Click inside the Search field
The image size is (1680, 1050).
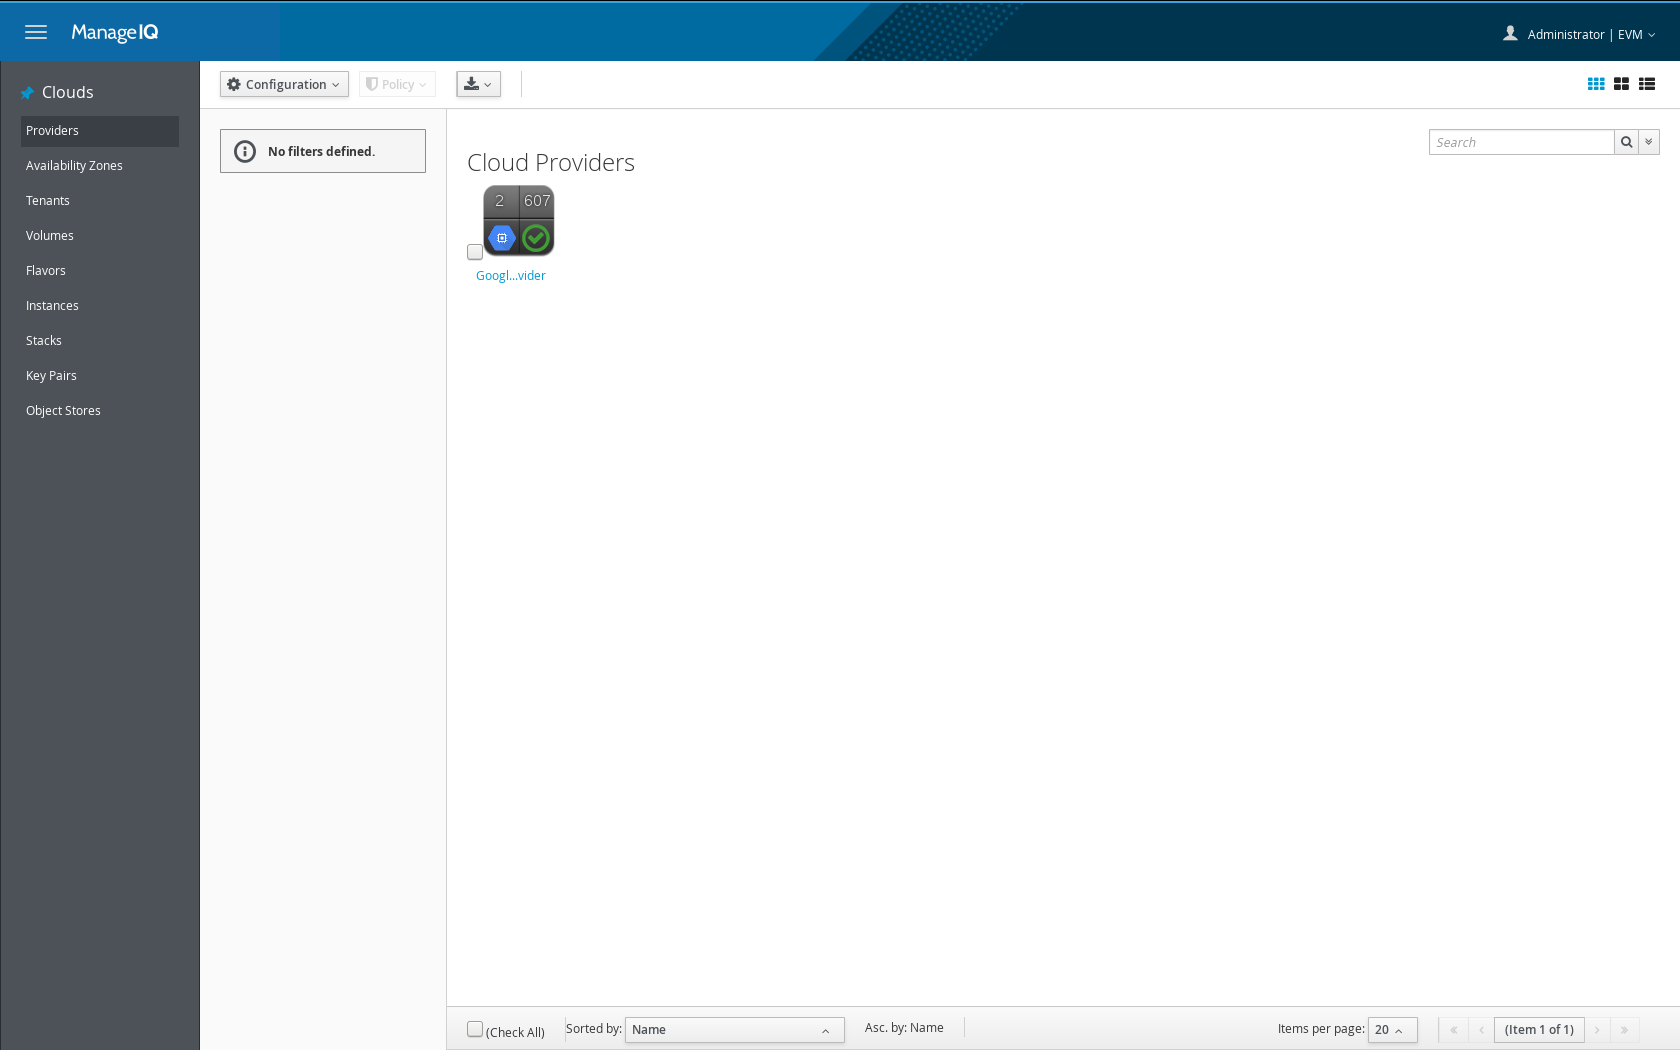(1521, 142)
